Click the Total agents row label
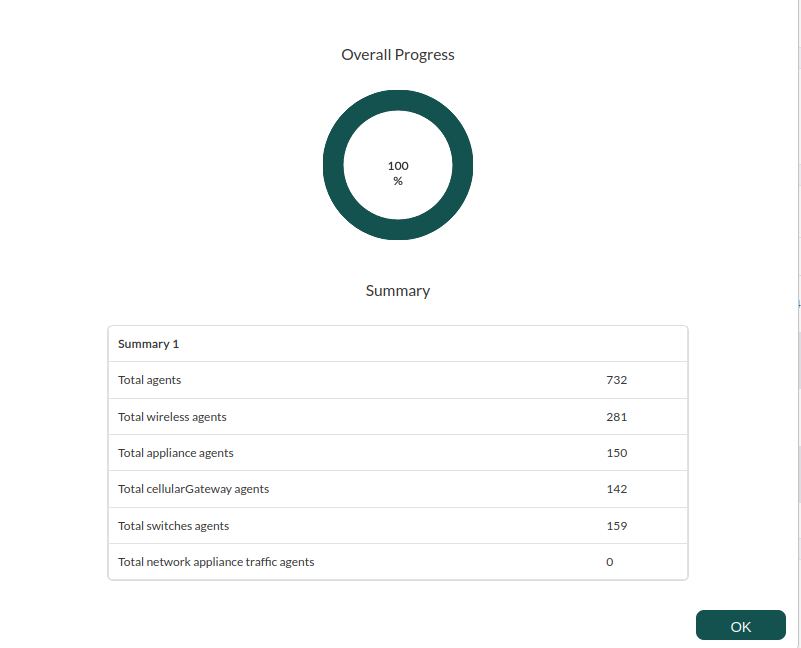801x648 pixels. (x=150, y=380)
